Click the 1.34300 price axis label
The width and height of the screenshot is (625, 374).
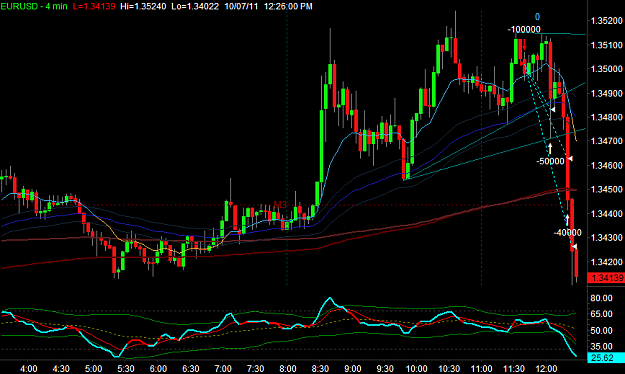click(x=607, y=238)
